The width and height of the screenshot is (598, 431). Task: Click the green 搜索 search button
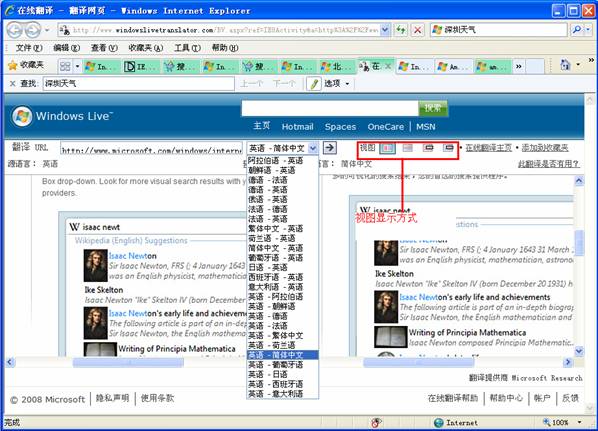(433, 108)
